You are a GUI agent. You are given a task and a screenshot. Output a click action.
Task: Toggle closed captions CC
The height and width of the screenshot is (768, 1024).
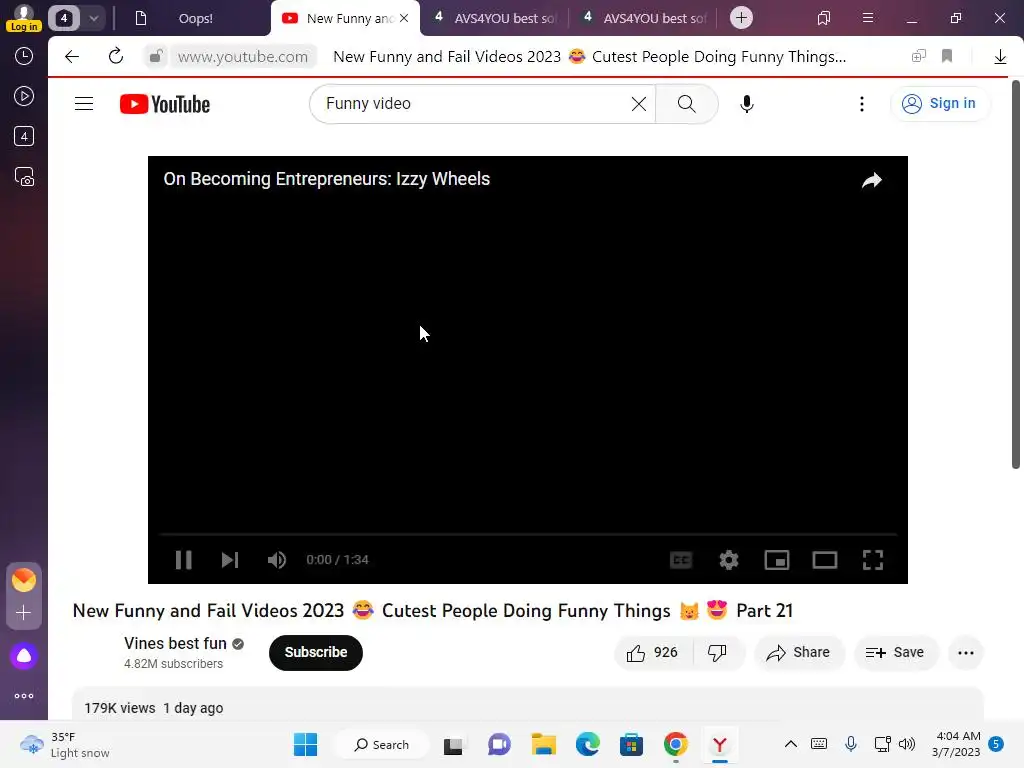pos(681,560)
